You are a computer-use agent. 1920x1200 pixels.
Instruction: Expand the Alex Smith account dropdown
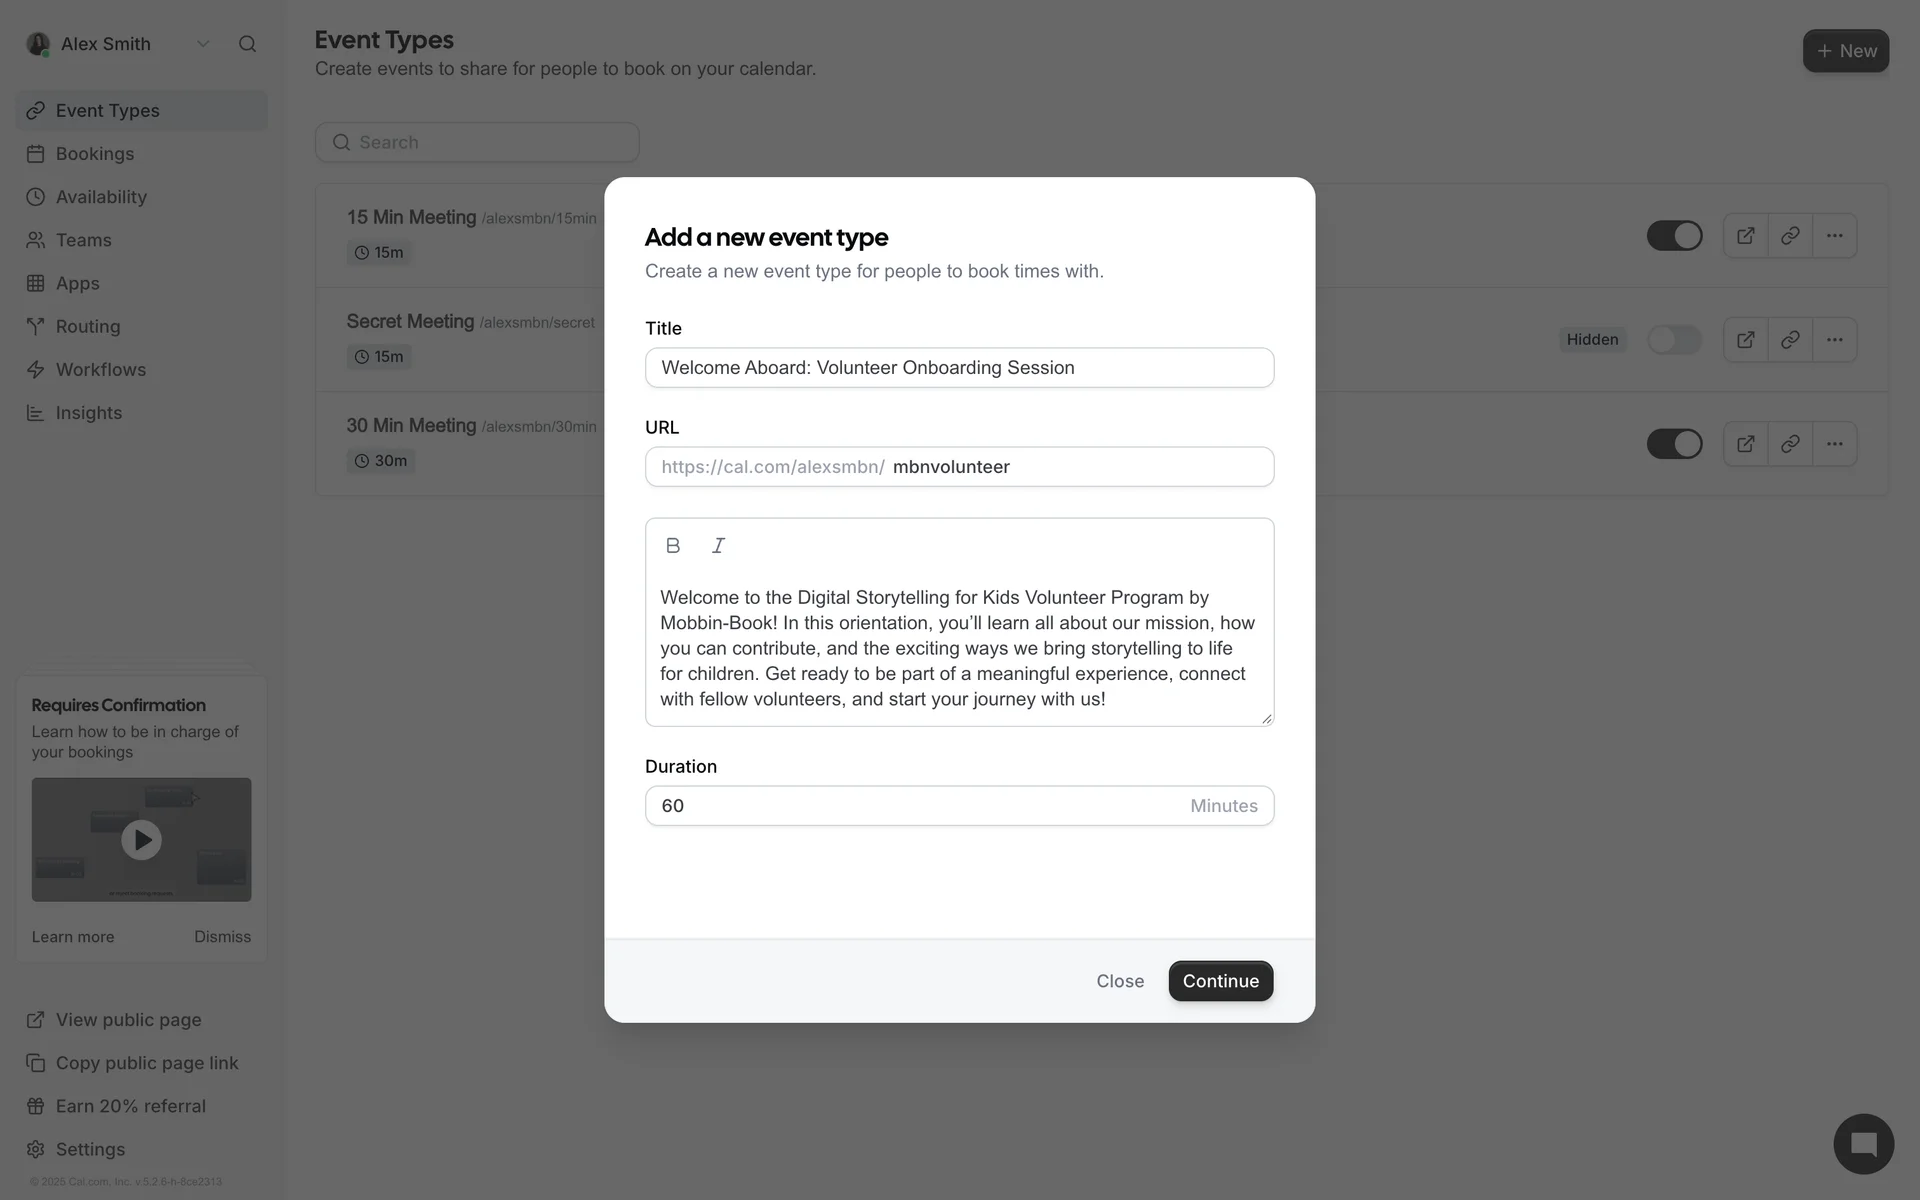(x=203, y=44)
